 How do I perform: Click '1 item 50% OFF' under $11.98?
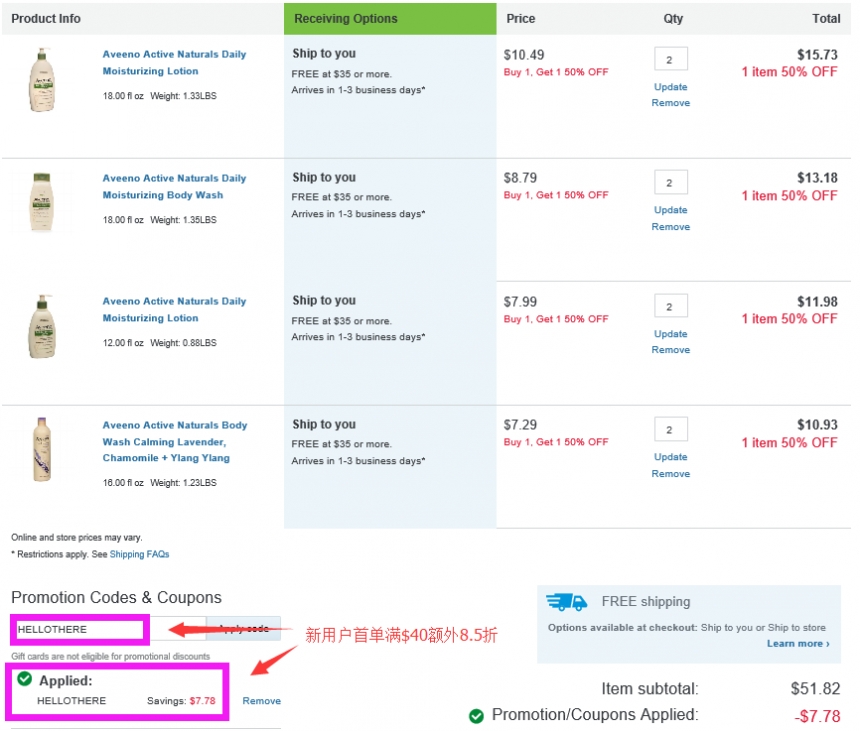[789, 319]
